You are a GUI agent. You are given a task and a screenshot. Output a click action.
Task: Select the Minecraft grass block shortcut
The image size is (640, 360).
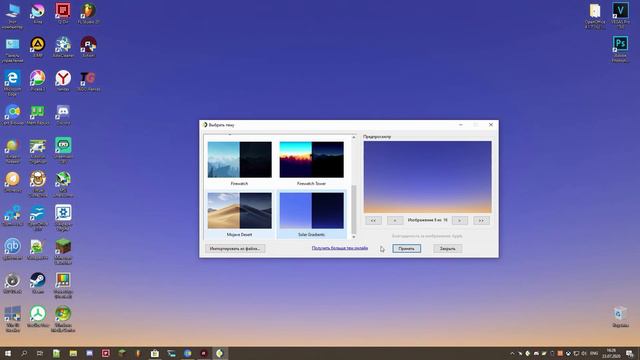(x=63, y=251)
